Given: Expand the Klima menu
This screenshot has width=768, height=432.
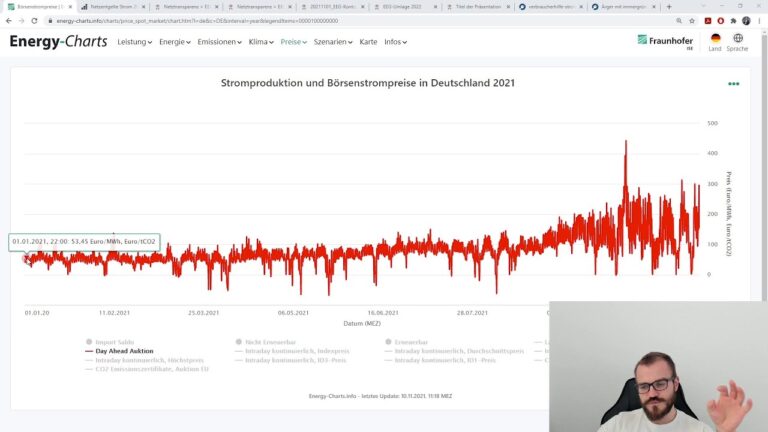Looking at the screenshot, I should coord(261,42).
